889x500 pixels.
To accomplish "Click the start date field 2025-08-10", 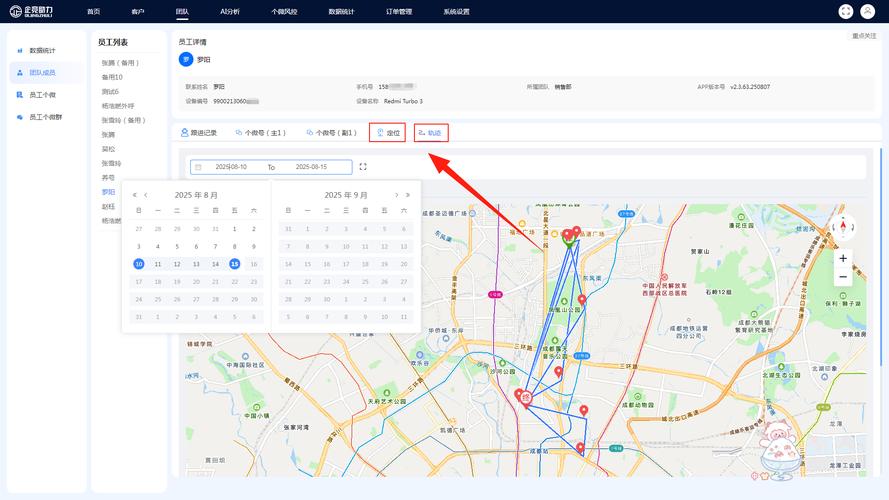I will [x=231, y=167].
